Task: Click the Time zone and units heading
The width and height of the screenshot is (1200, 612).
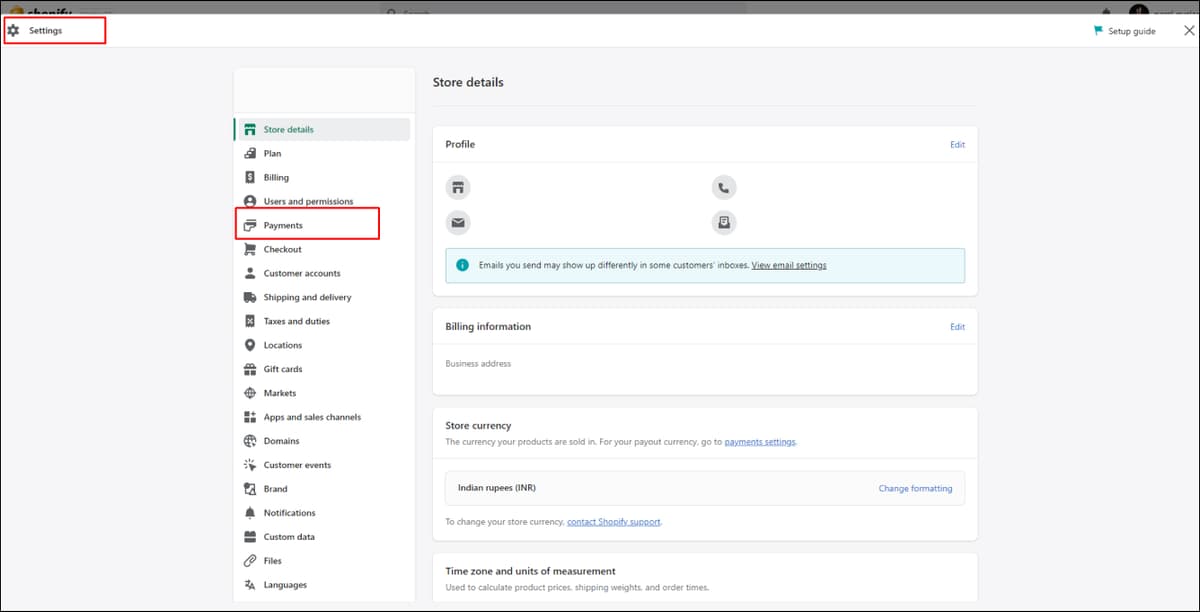Action: coord(530,572)
